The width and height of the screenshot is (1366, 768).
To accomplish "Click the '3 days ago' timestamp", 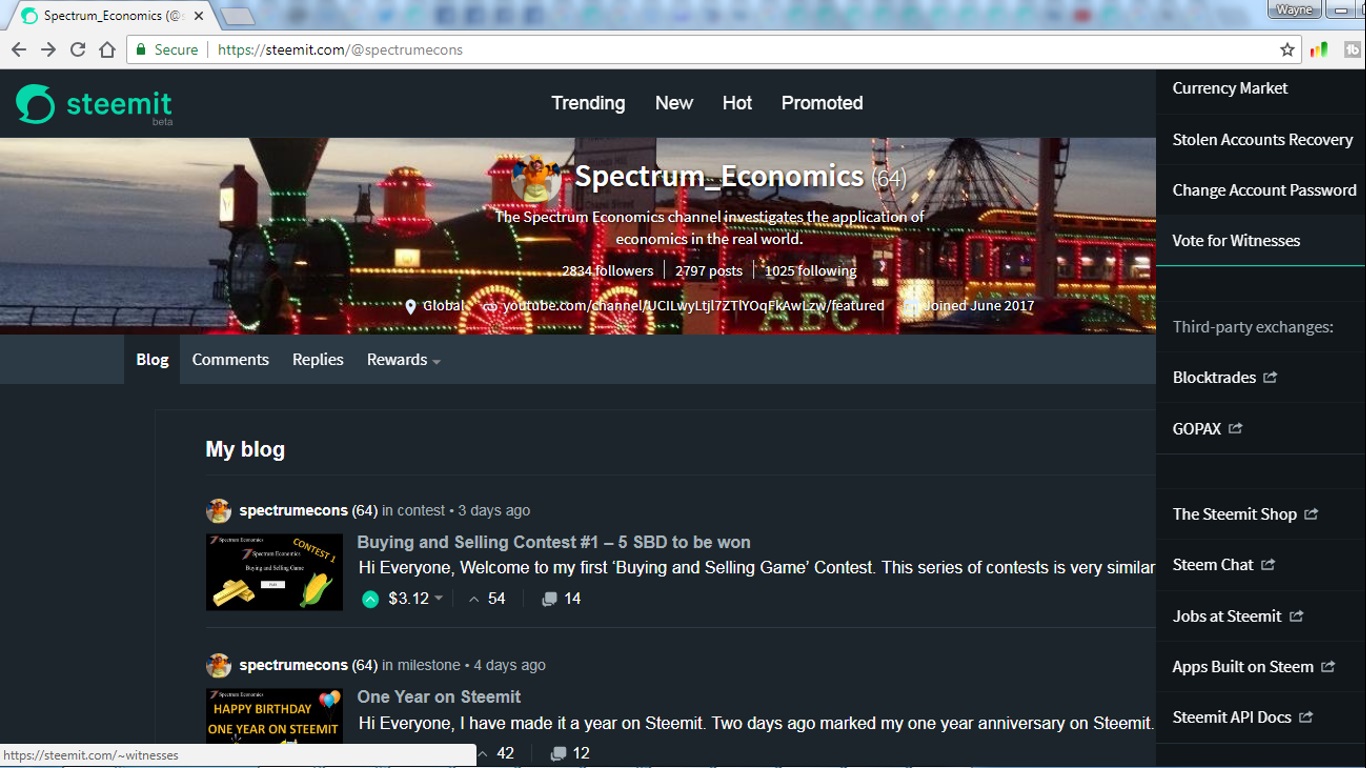I will [x=494, y=511].
